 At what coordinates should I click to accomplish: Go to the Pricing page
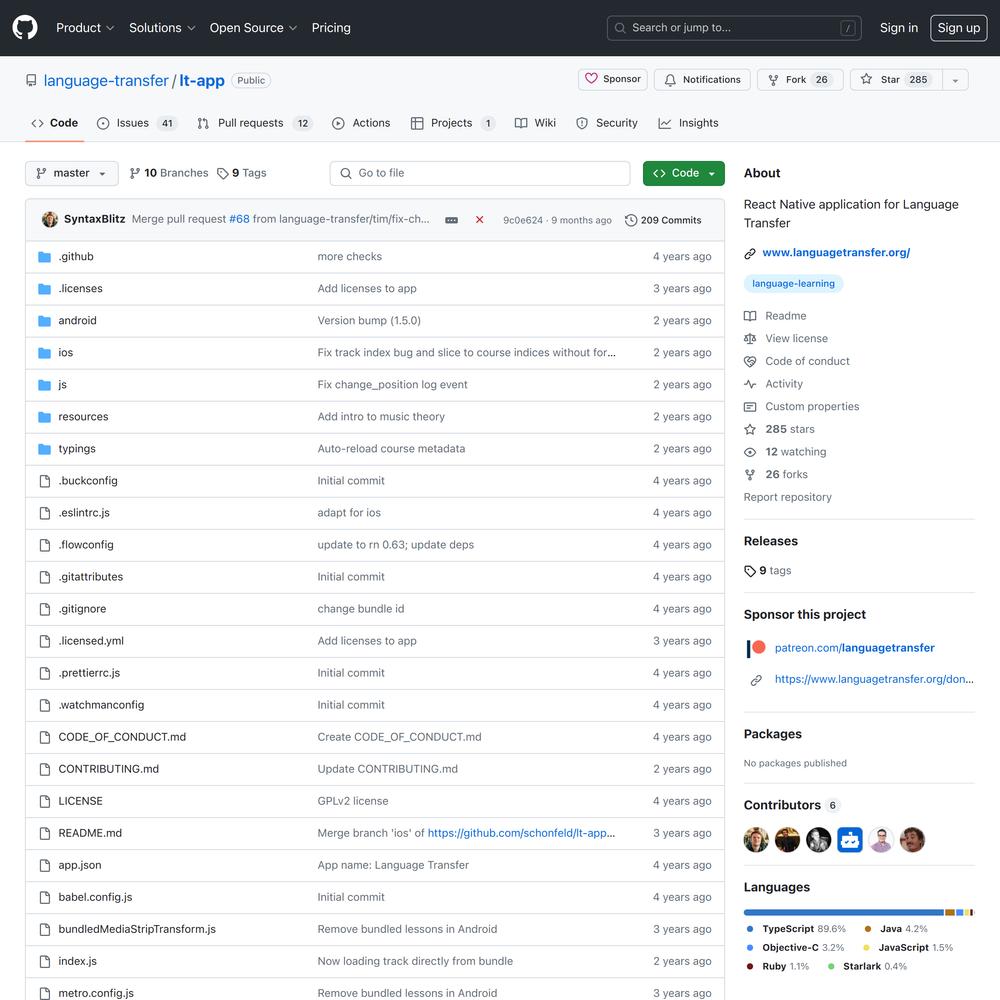tap(331, 27)
